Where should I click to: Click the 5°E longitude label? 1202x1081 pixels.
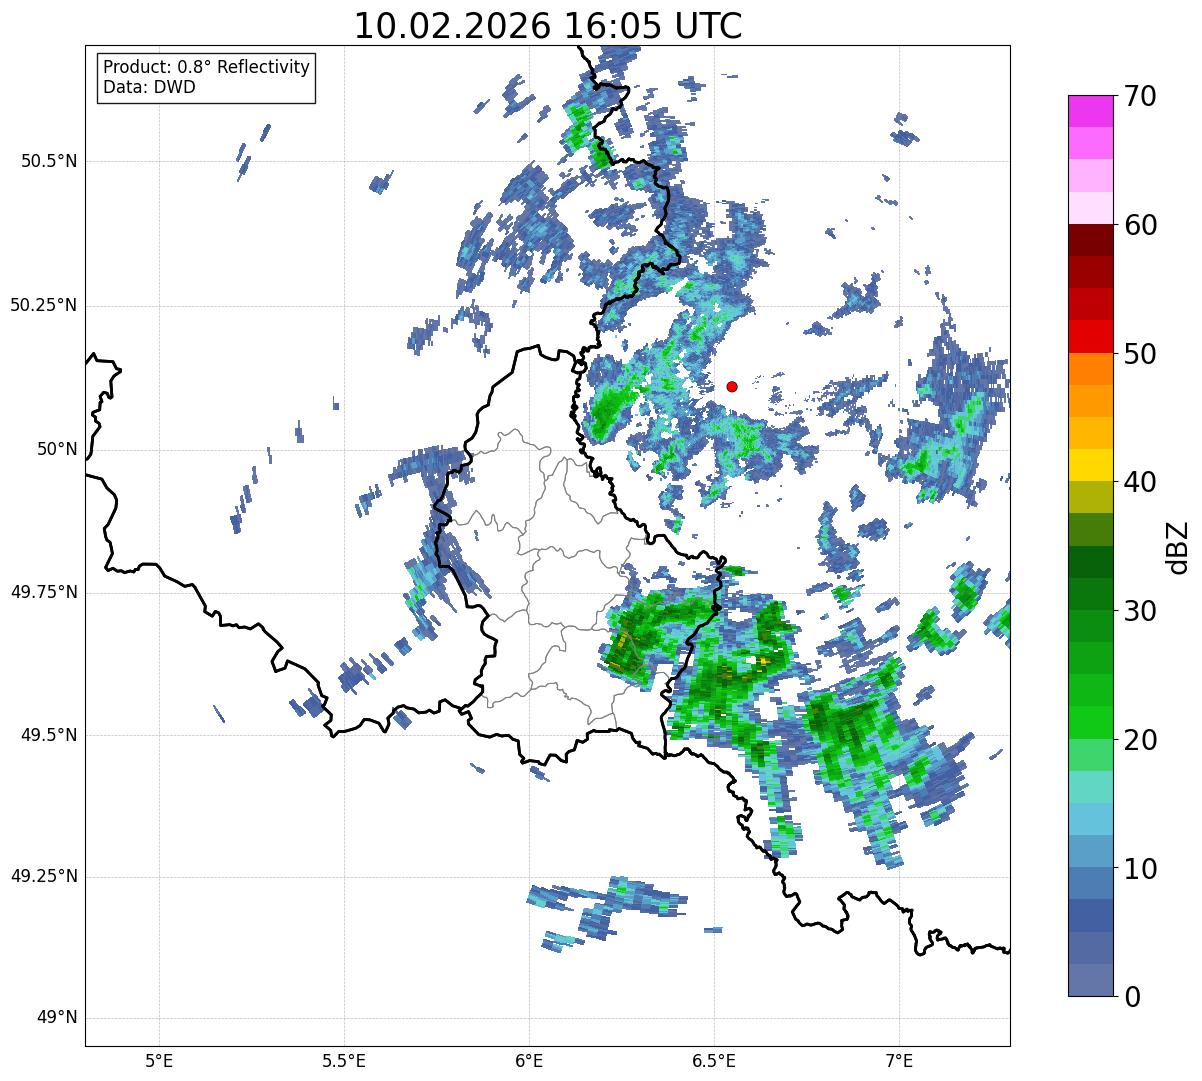pos(159,1060)
